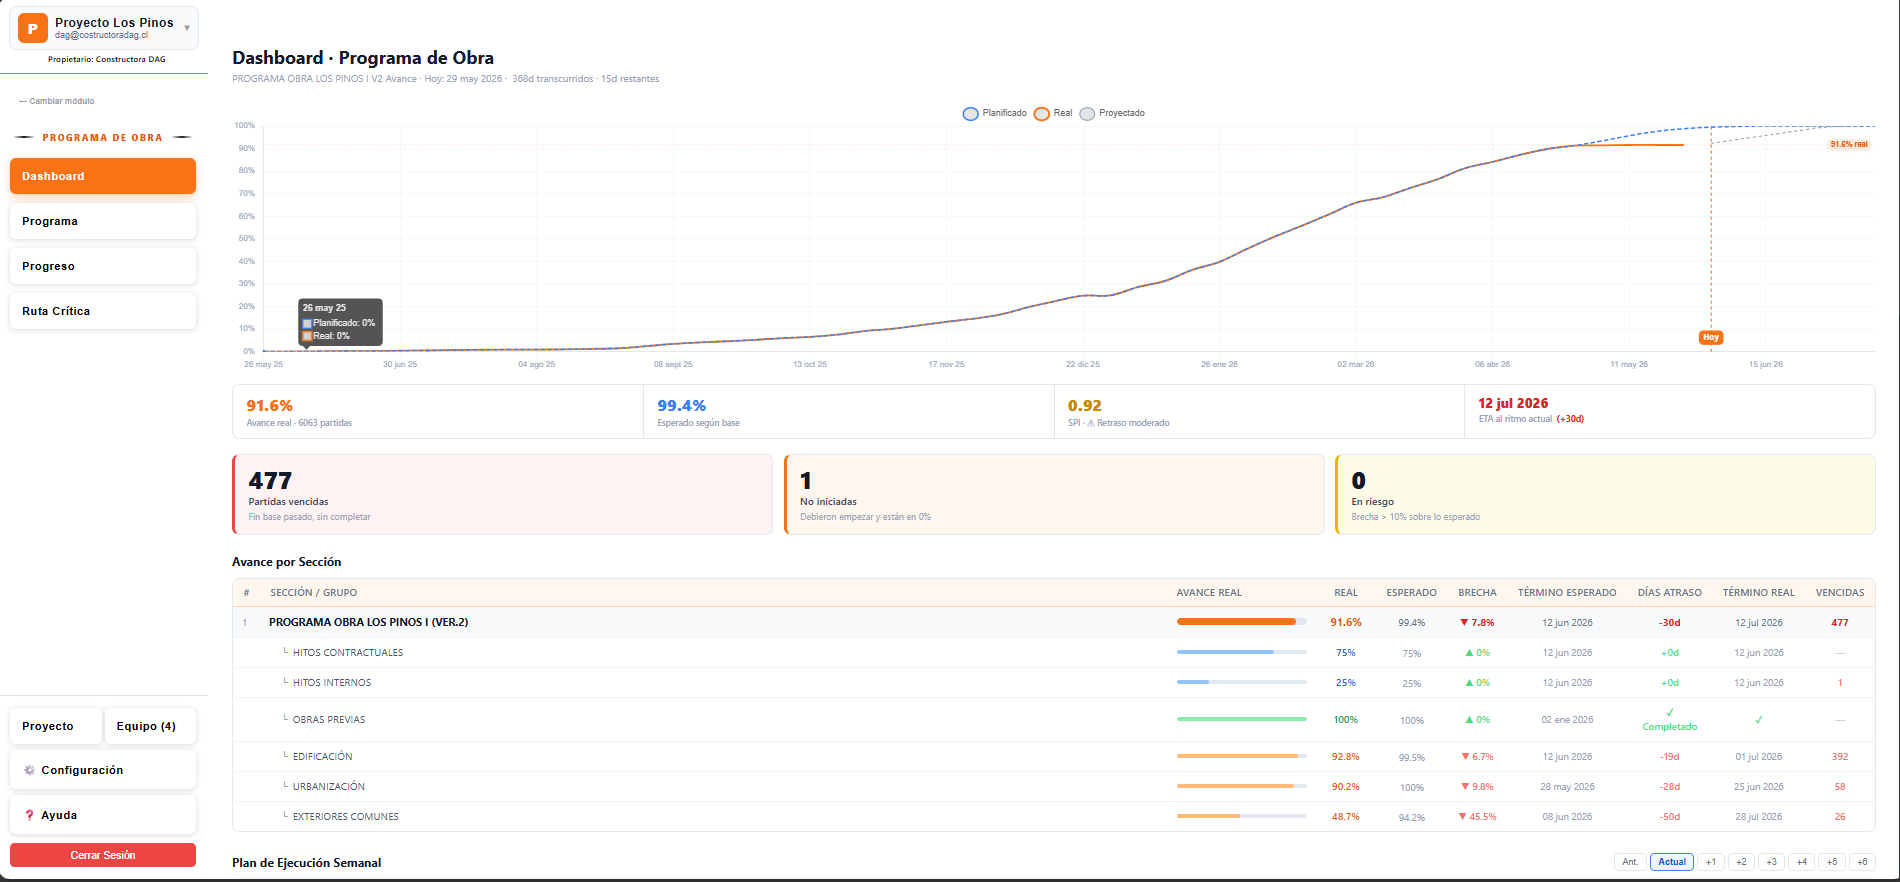Viewport: 1900px width, 882px height.
Task: Click the progress bar of PROGRAMA OBRA LOS PINOS
Action: tap(1241, 622)
